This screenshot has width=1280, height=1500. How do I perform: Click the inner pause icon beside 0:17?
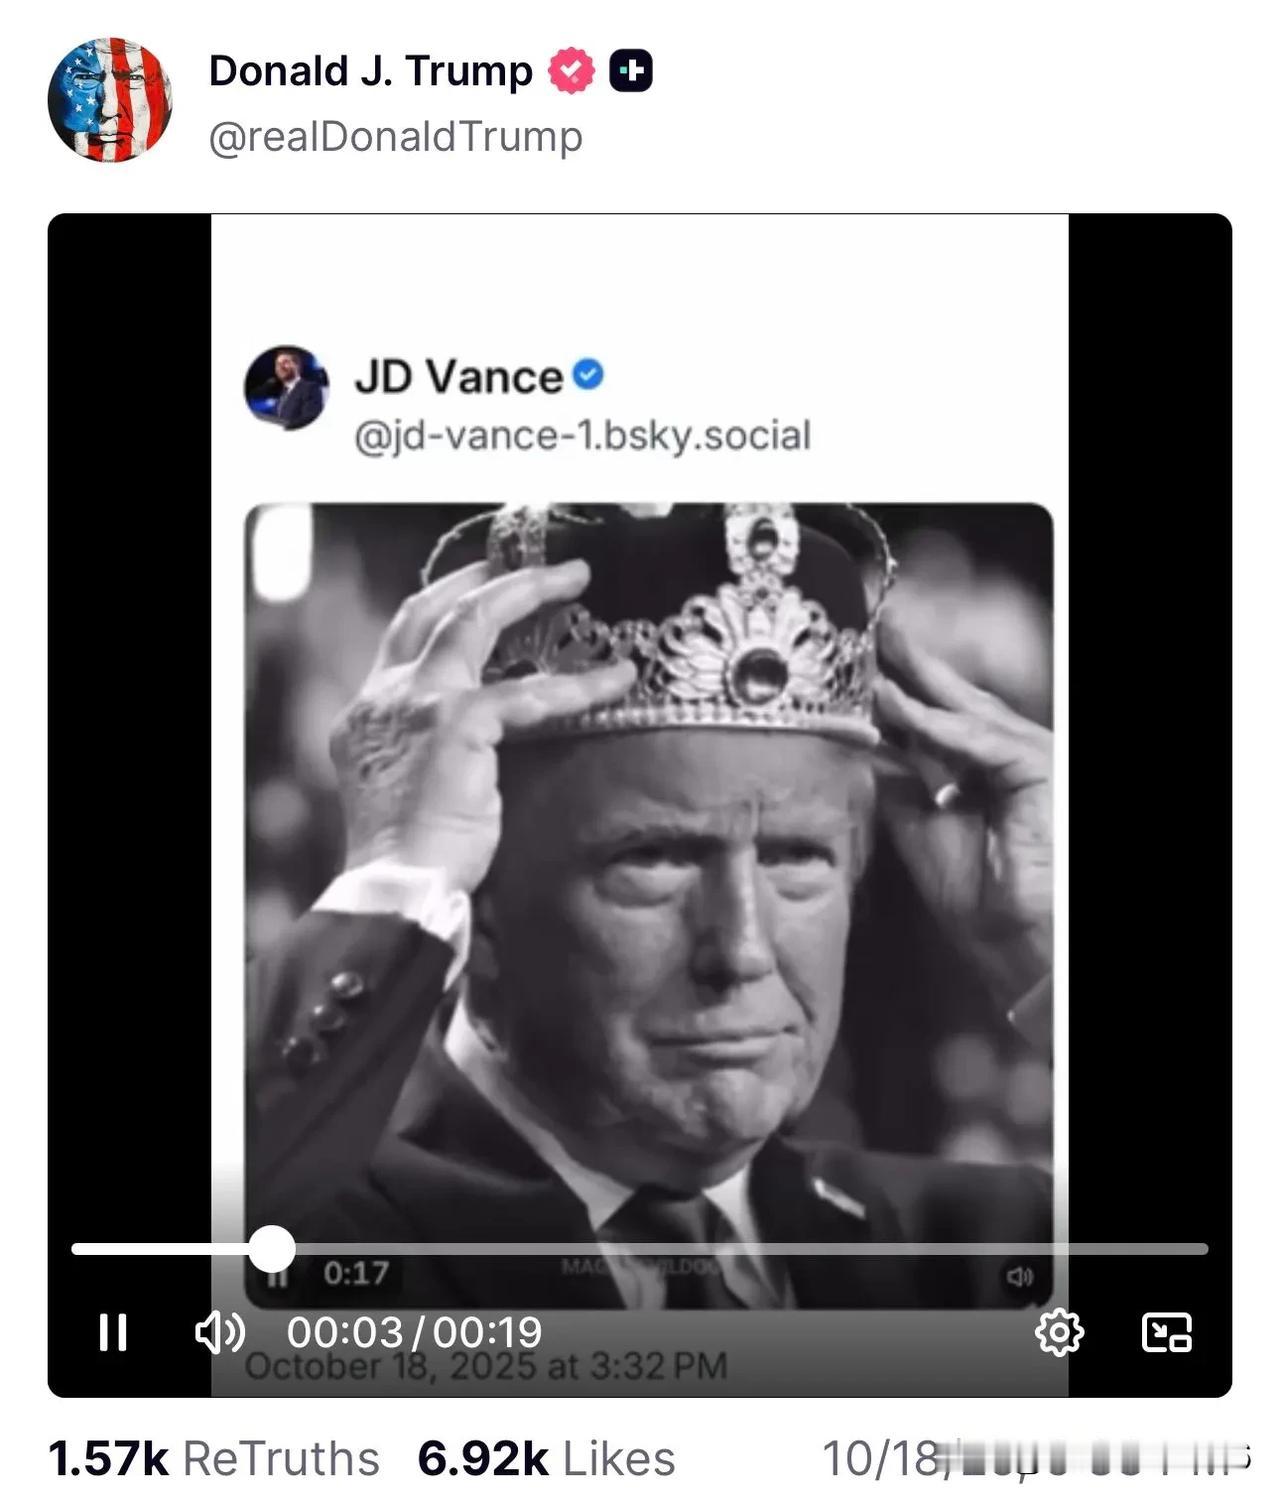click(279, 1276)
